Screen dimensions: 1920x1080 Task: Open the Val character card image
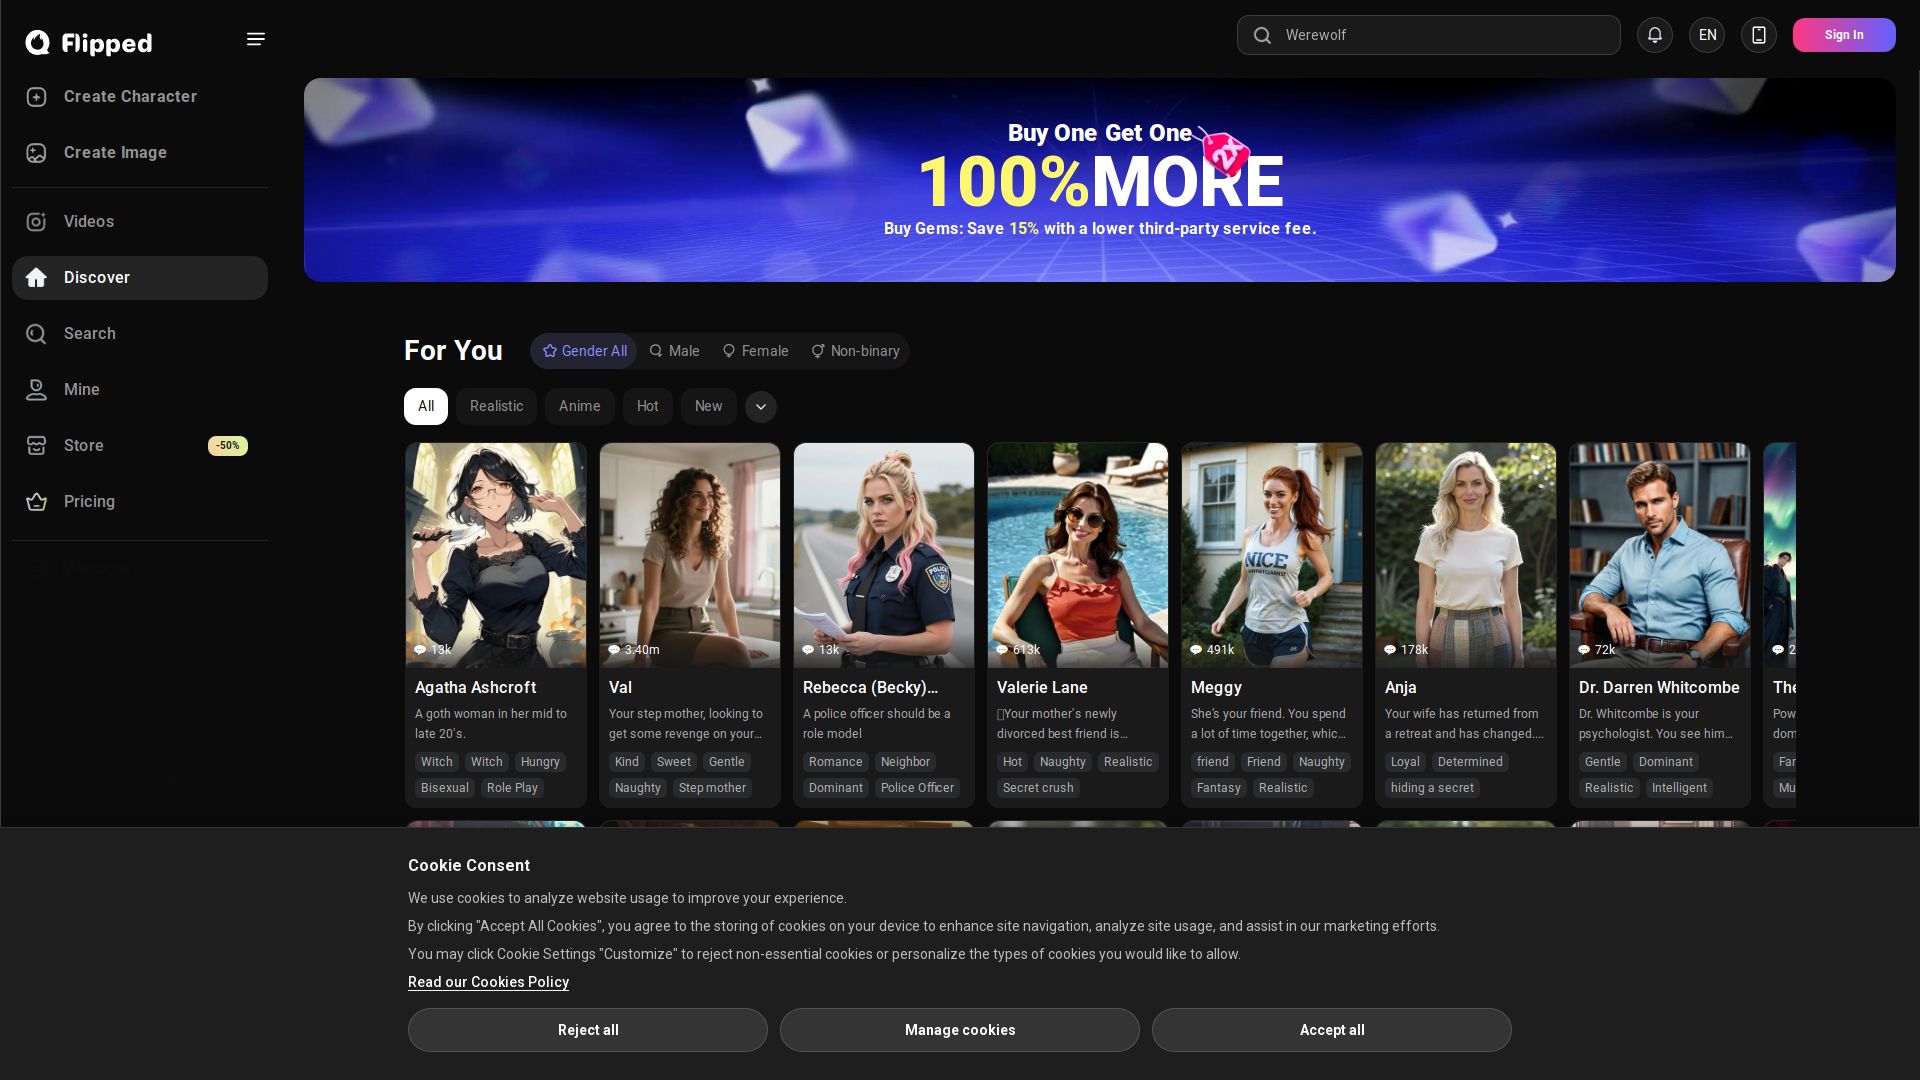click(x=690, y=555)
